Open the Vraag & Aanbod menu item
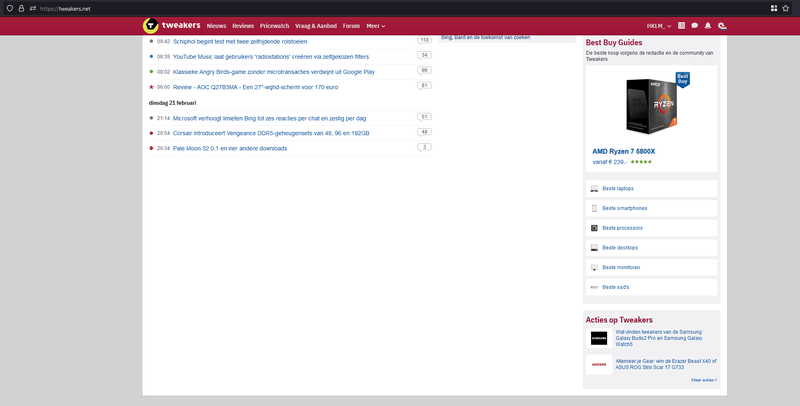Image resolution: width=800 pixels, height=406 pixels. [316, 26]
